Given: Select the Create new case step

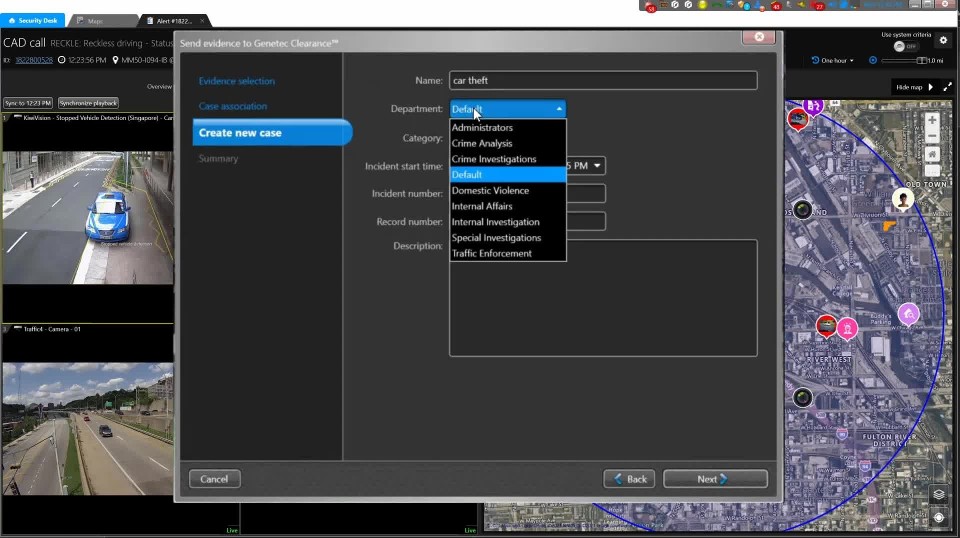Looking at the screenshot, I should click(x=272, y=133).
